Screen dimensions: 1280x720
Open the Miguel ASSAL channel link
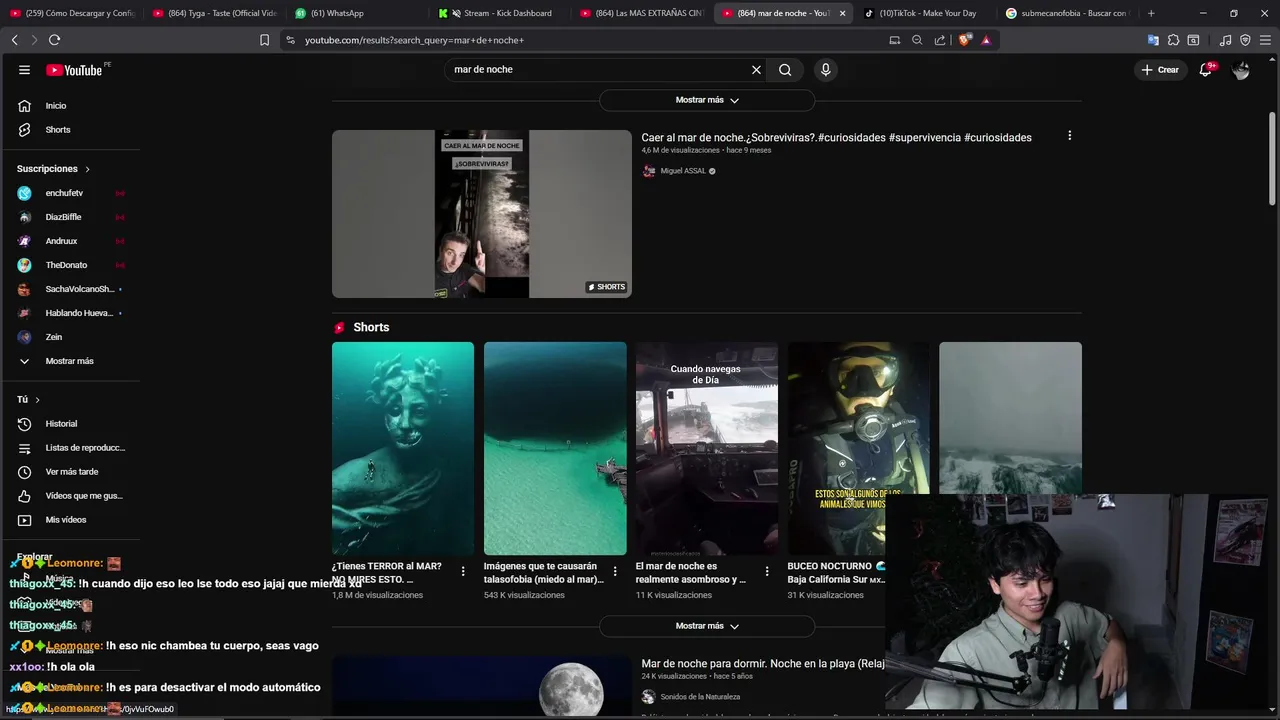pos(683,171)
